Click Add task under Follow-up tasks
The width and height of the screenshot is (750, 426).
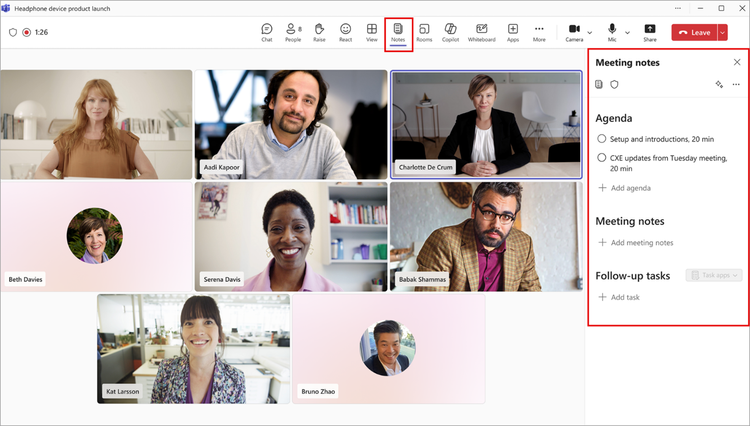[619, 297]
